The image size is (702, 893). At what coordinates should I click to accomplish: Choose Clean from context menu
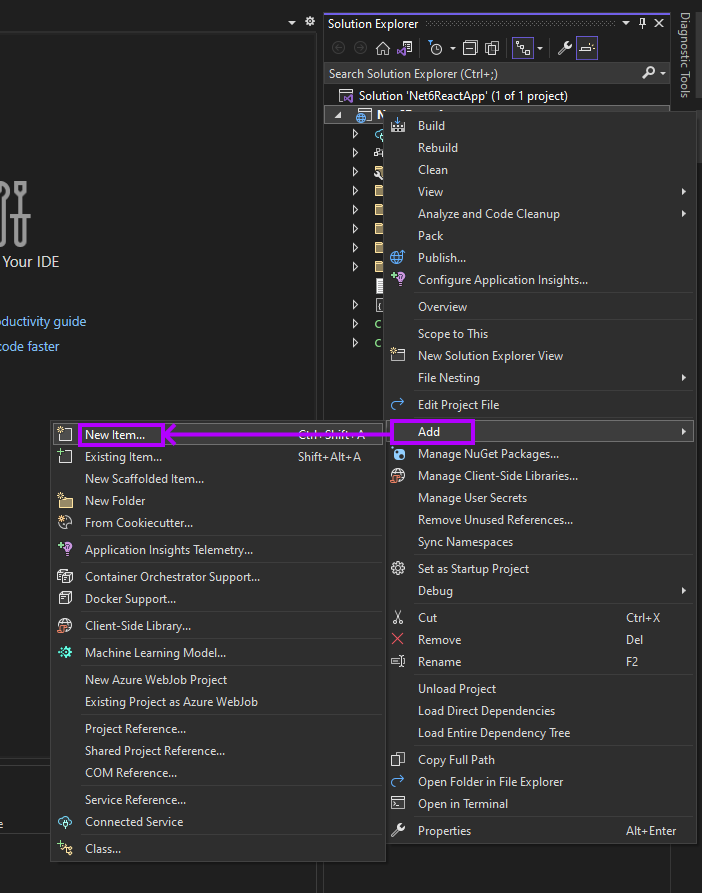pos(433,170)
